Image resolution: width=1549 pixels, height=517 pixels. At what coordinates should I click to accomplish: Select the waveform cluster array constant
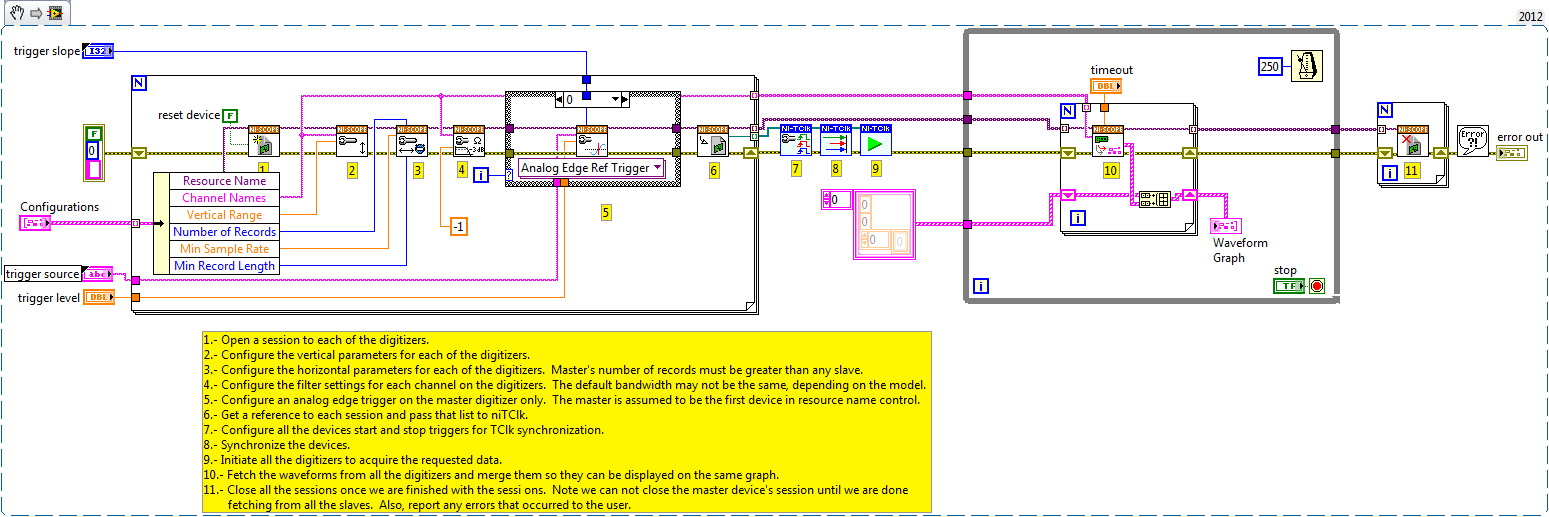(x=884, y=226)
